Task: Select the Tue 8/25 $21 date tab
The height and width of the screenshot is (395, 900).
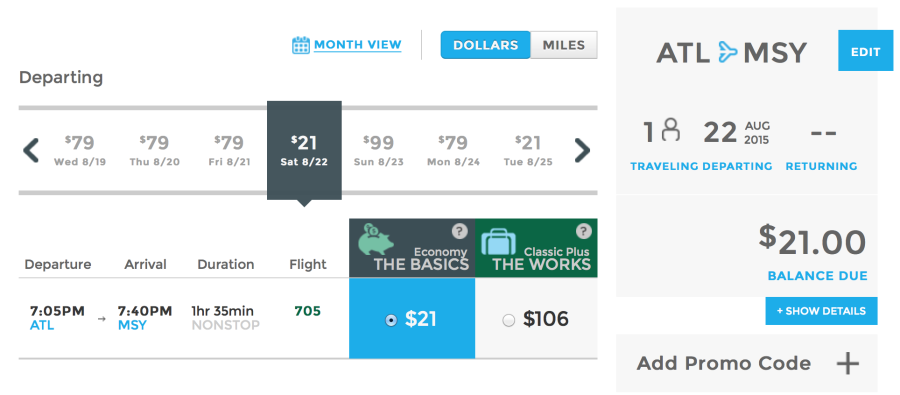Action: (x=528, y=150)
